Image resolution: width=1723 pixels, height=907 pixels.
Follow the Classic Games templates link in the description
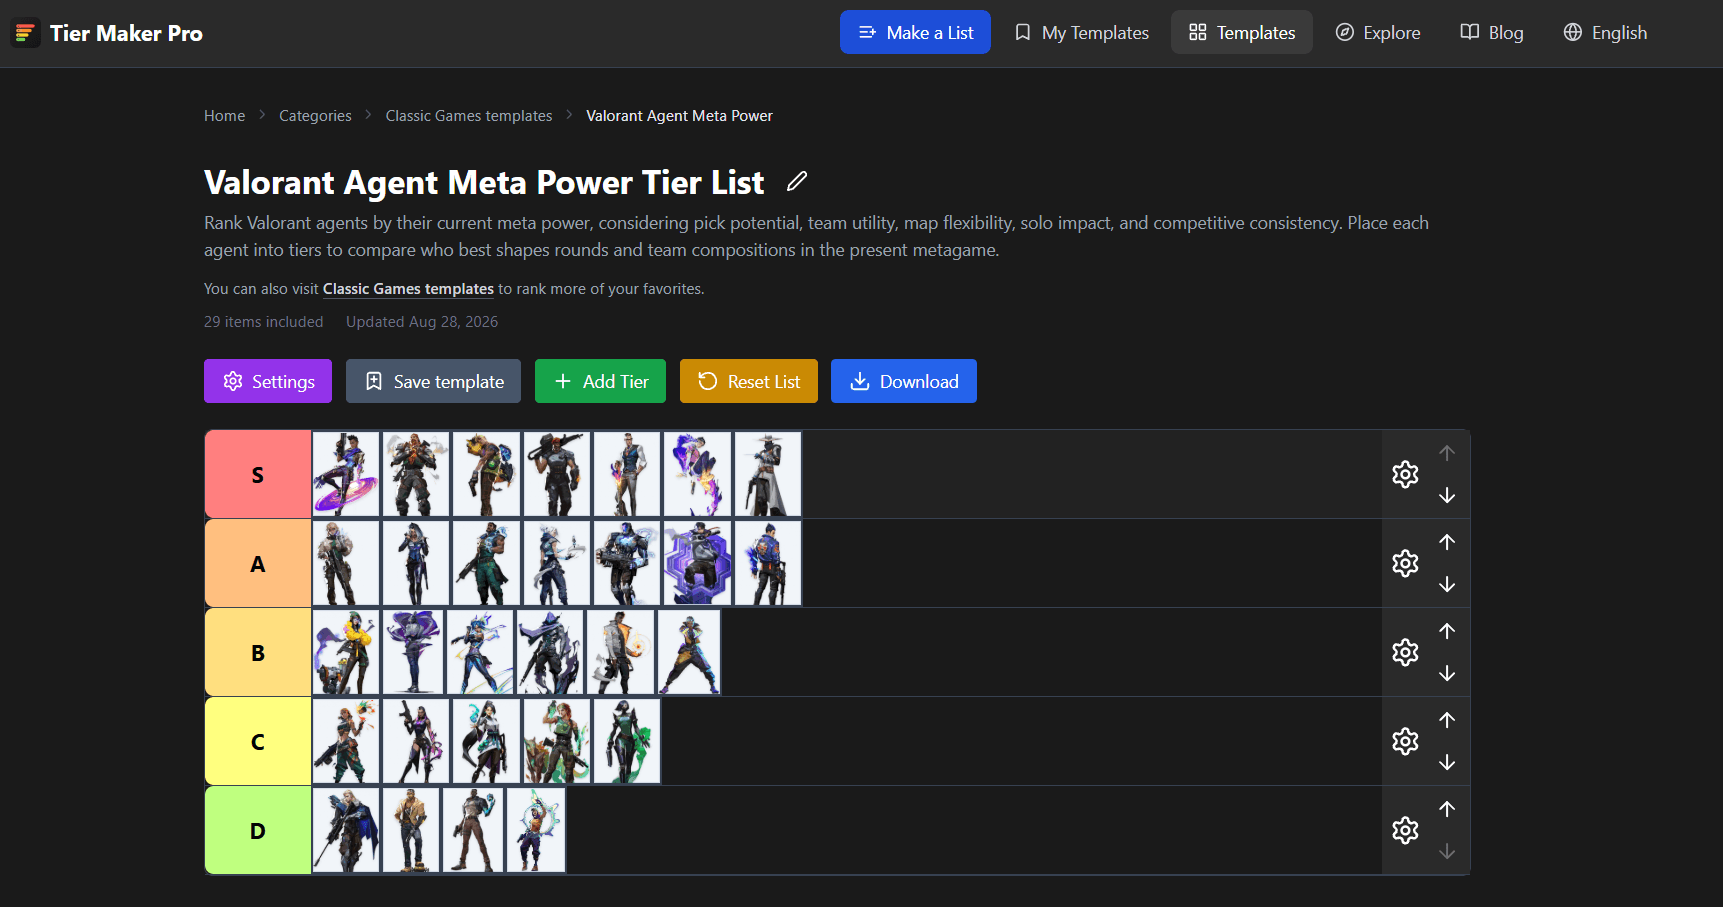pyautogui.click(x=408, y=289)
